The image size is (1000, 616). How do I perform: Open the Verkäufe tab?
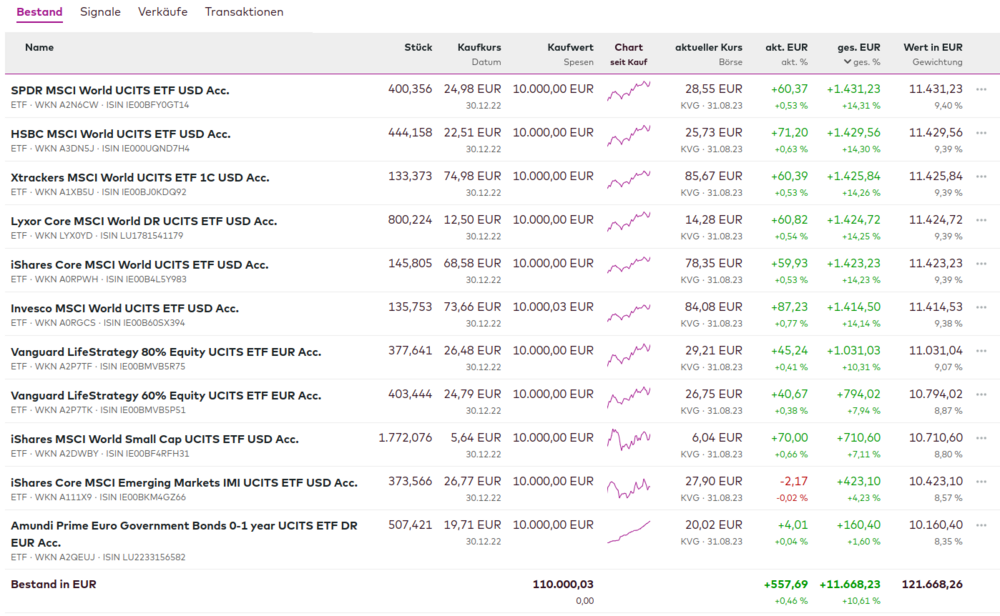tap(162, 12)
